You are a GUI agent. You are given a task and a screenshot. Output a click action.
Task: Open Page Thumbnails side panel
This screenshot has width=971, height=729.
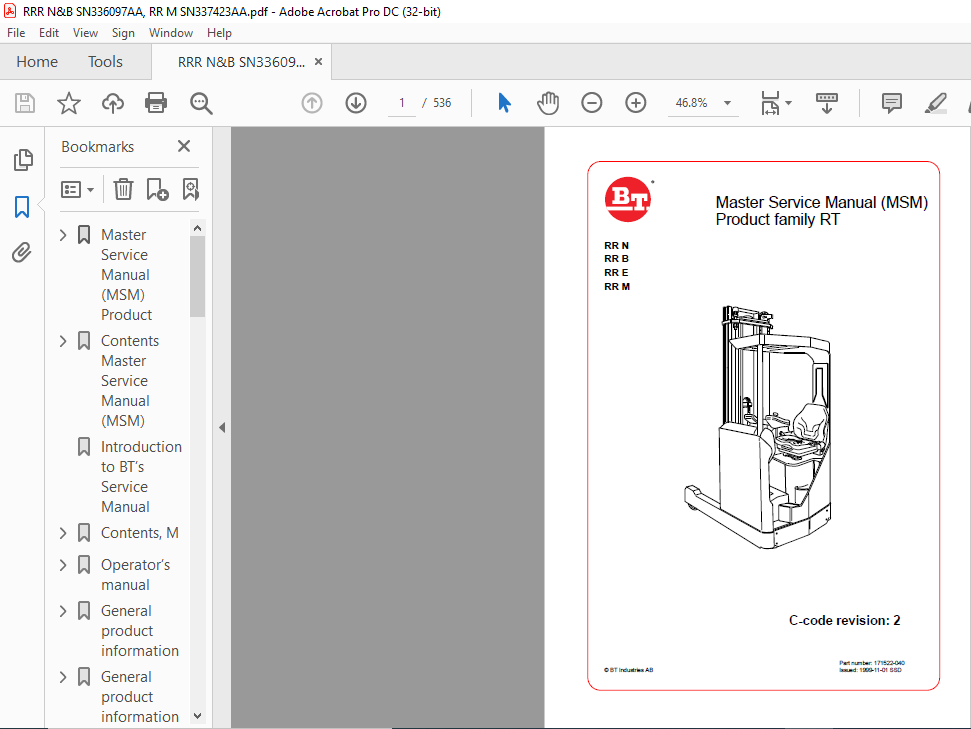(23, 160)
